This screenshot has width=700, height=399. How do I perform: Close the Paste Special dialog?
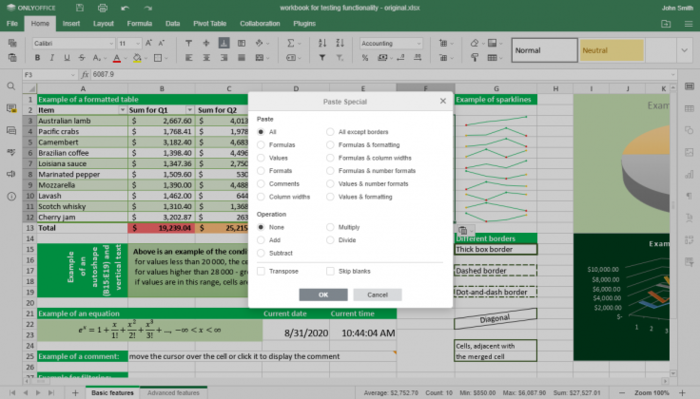click(x=443, y=101)
